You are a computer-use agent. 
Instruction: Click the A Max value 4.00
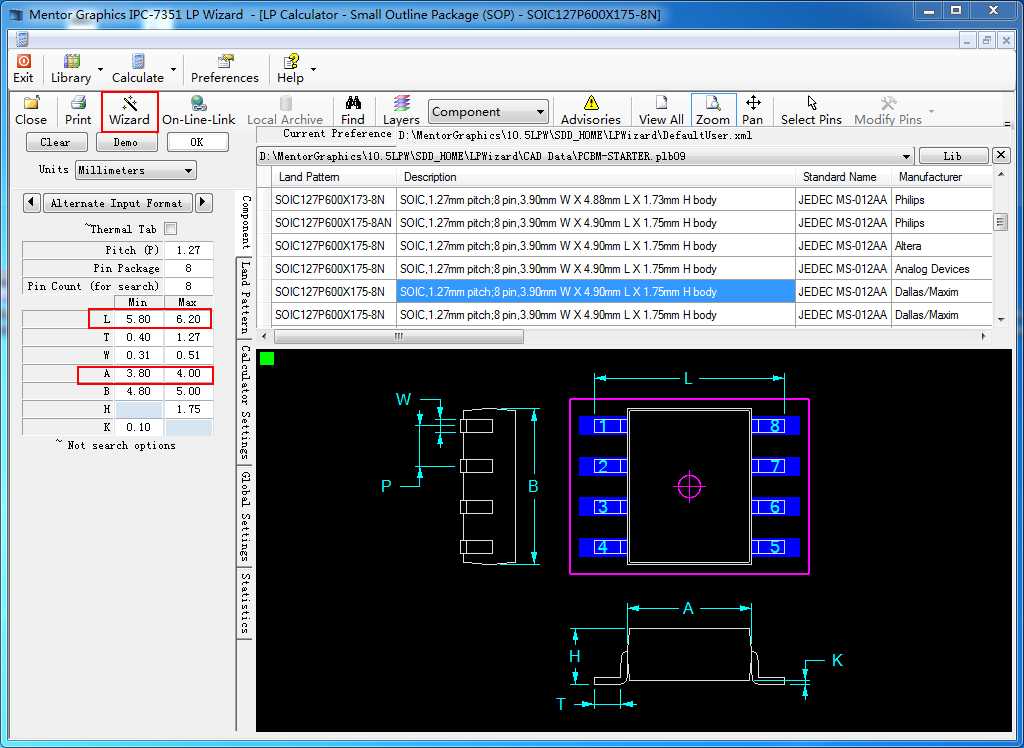[188, 373]
